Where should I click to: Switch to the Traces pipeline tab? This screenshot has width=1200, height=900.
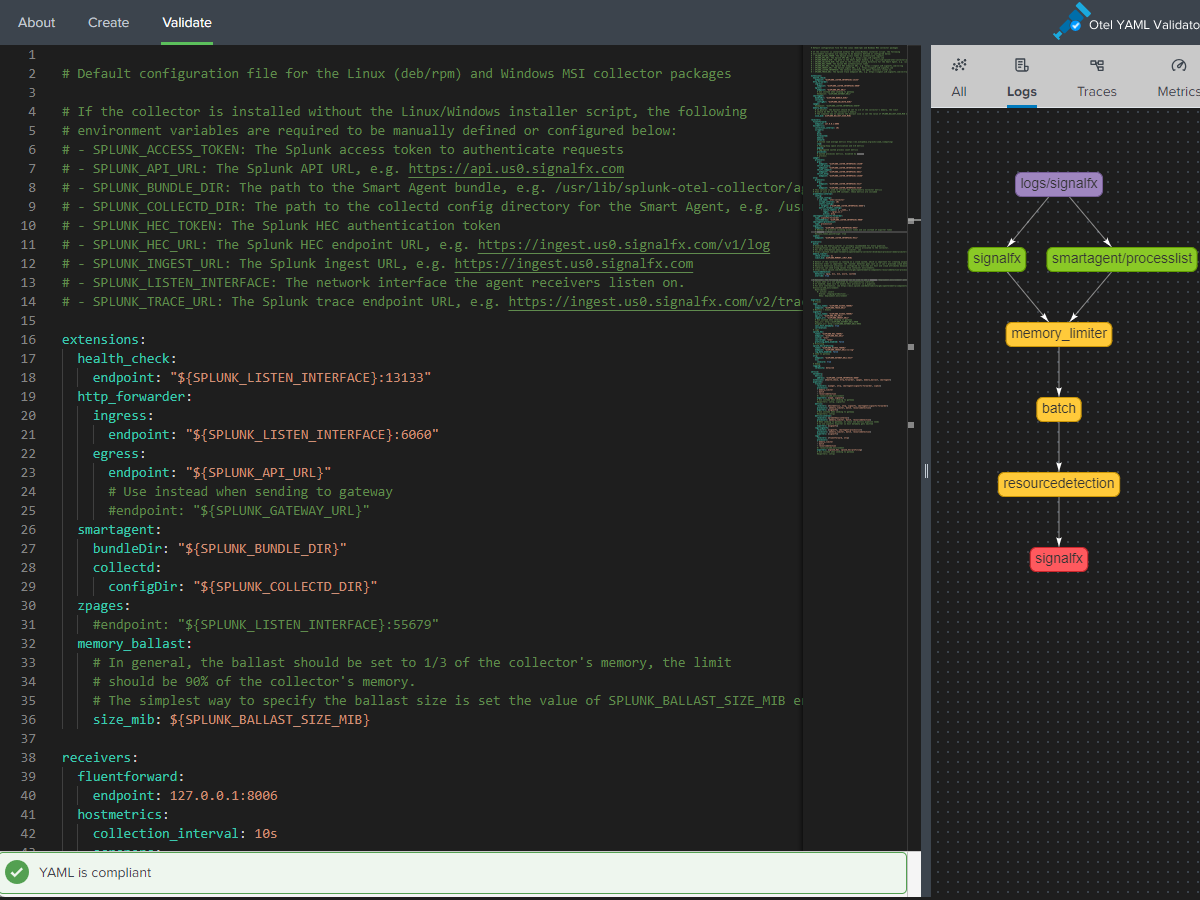pyautogui.click(x=1097, y=77)
